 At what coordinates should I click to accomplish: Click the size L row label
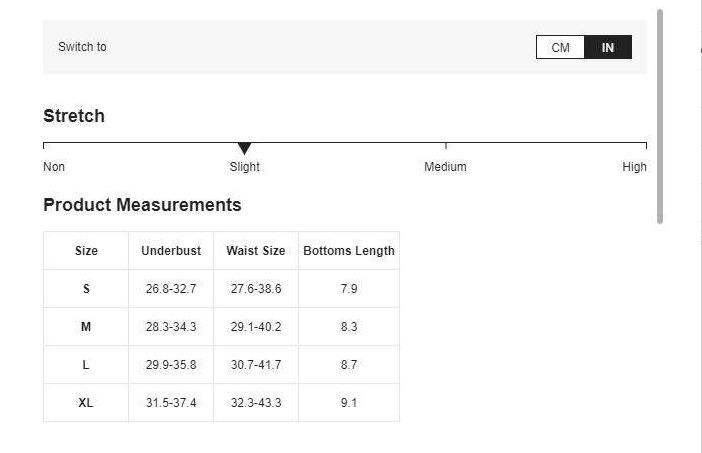coord(86,365)
